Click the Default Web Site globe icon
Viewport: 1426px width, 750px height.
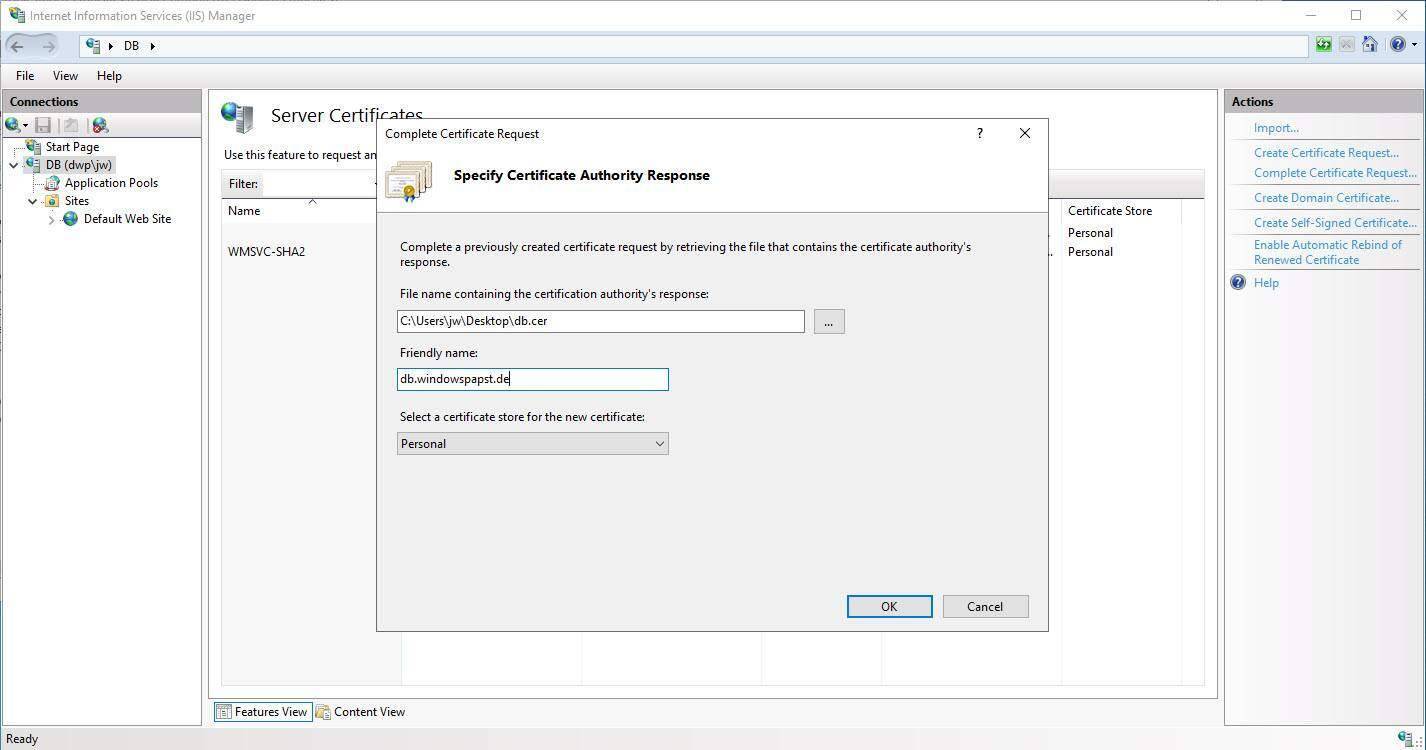click(x=71, y=219)
